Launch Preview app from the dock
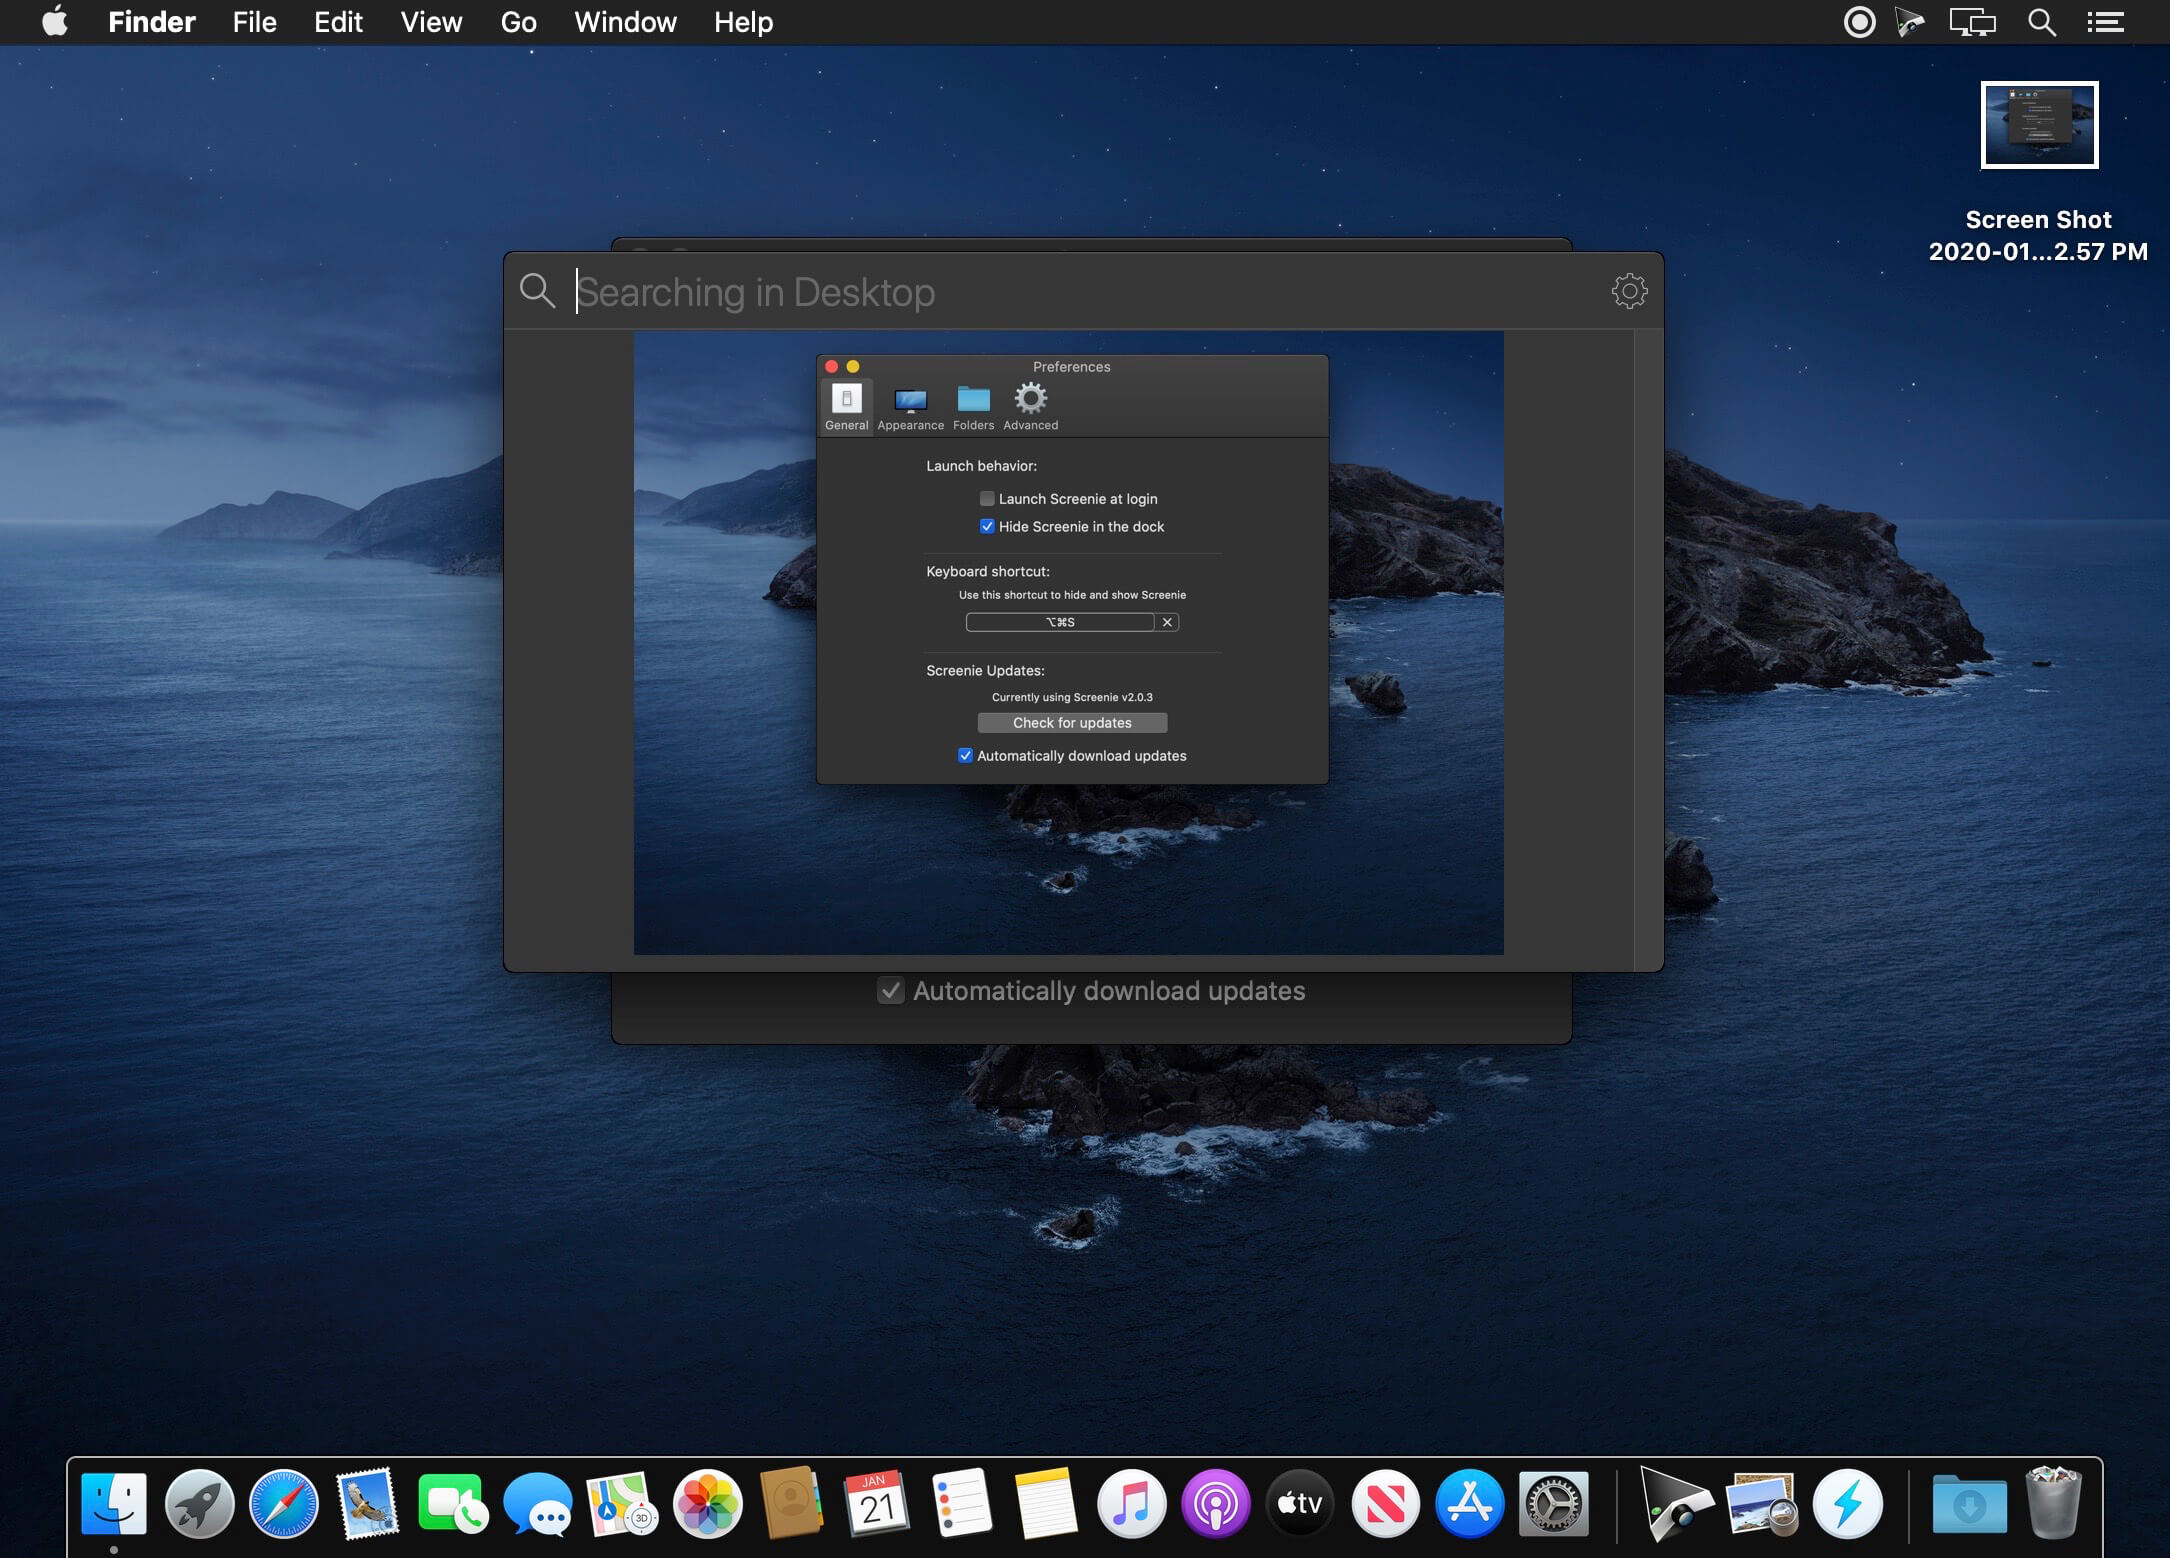This screenshot has width=2170, height=1558. click(1761, 1503)
